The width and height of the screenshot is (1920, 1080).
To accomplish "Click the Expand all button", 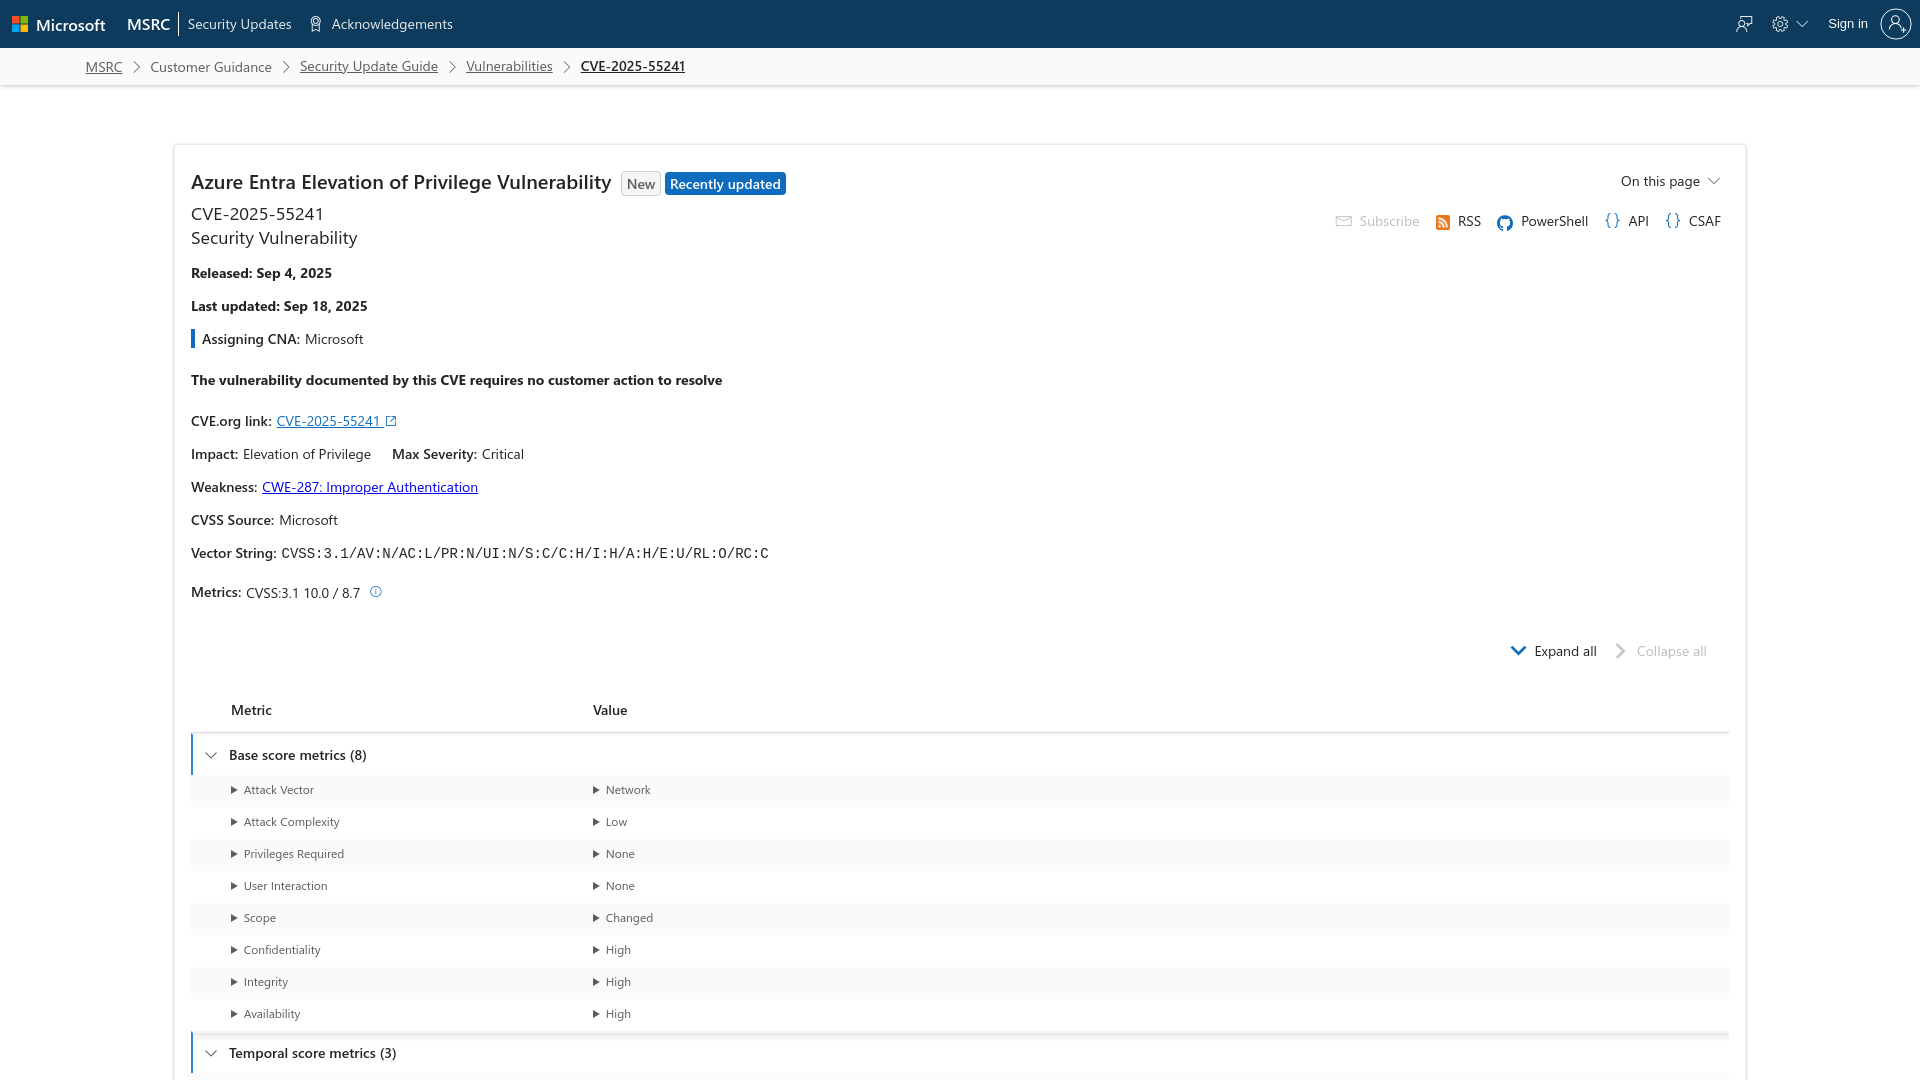I will click(x=1553, y=651).
